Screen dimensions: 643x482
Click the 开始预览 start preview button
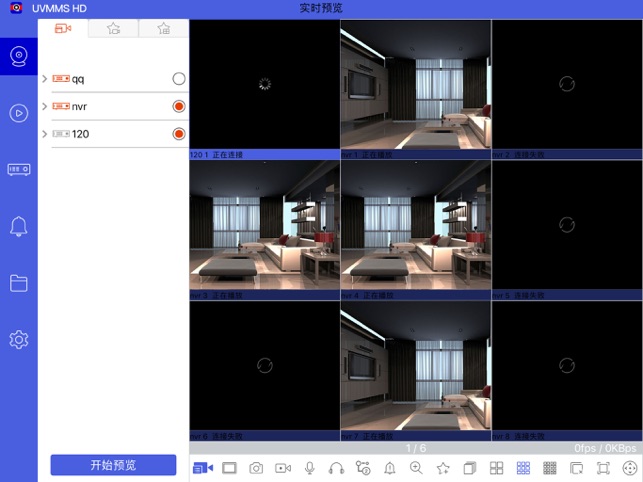point(113,465)
